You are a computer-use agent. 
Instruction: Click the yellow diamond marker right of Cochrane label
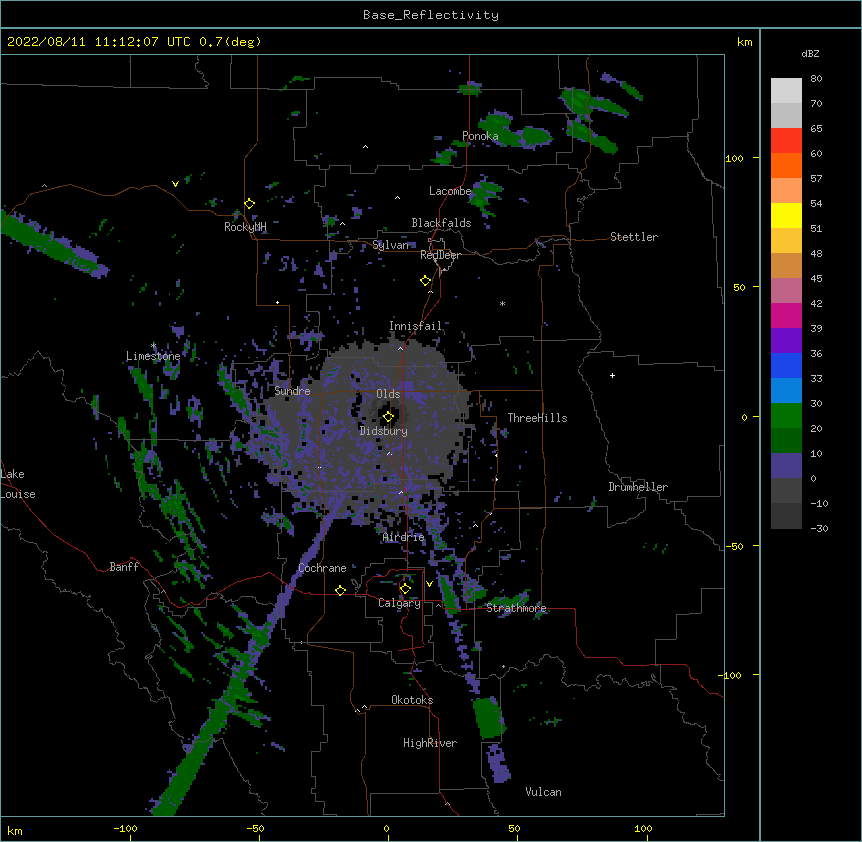(x=340, y=590)
